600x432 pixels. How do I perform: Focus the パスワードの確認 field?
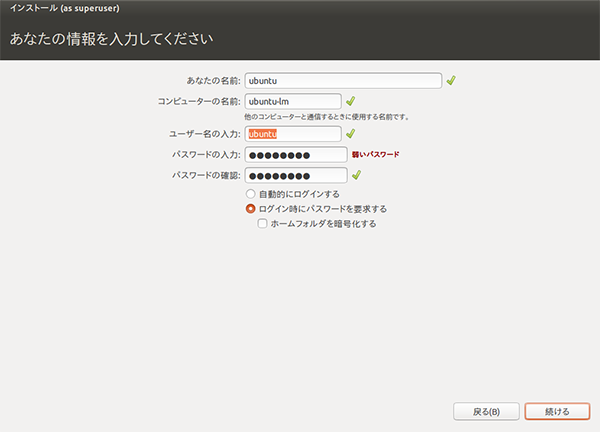[x=296, y=175]
